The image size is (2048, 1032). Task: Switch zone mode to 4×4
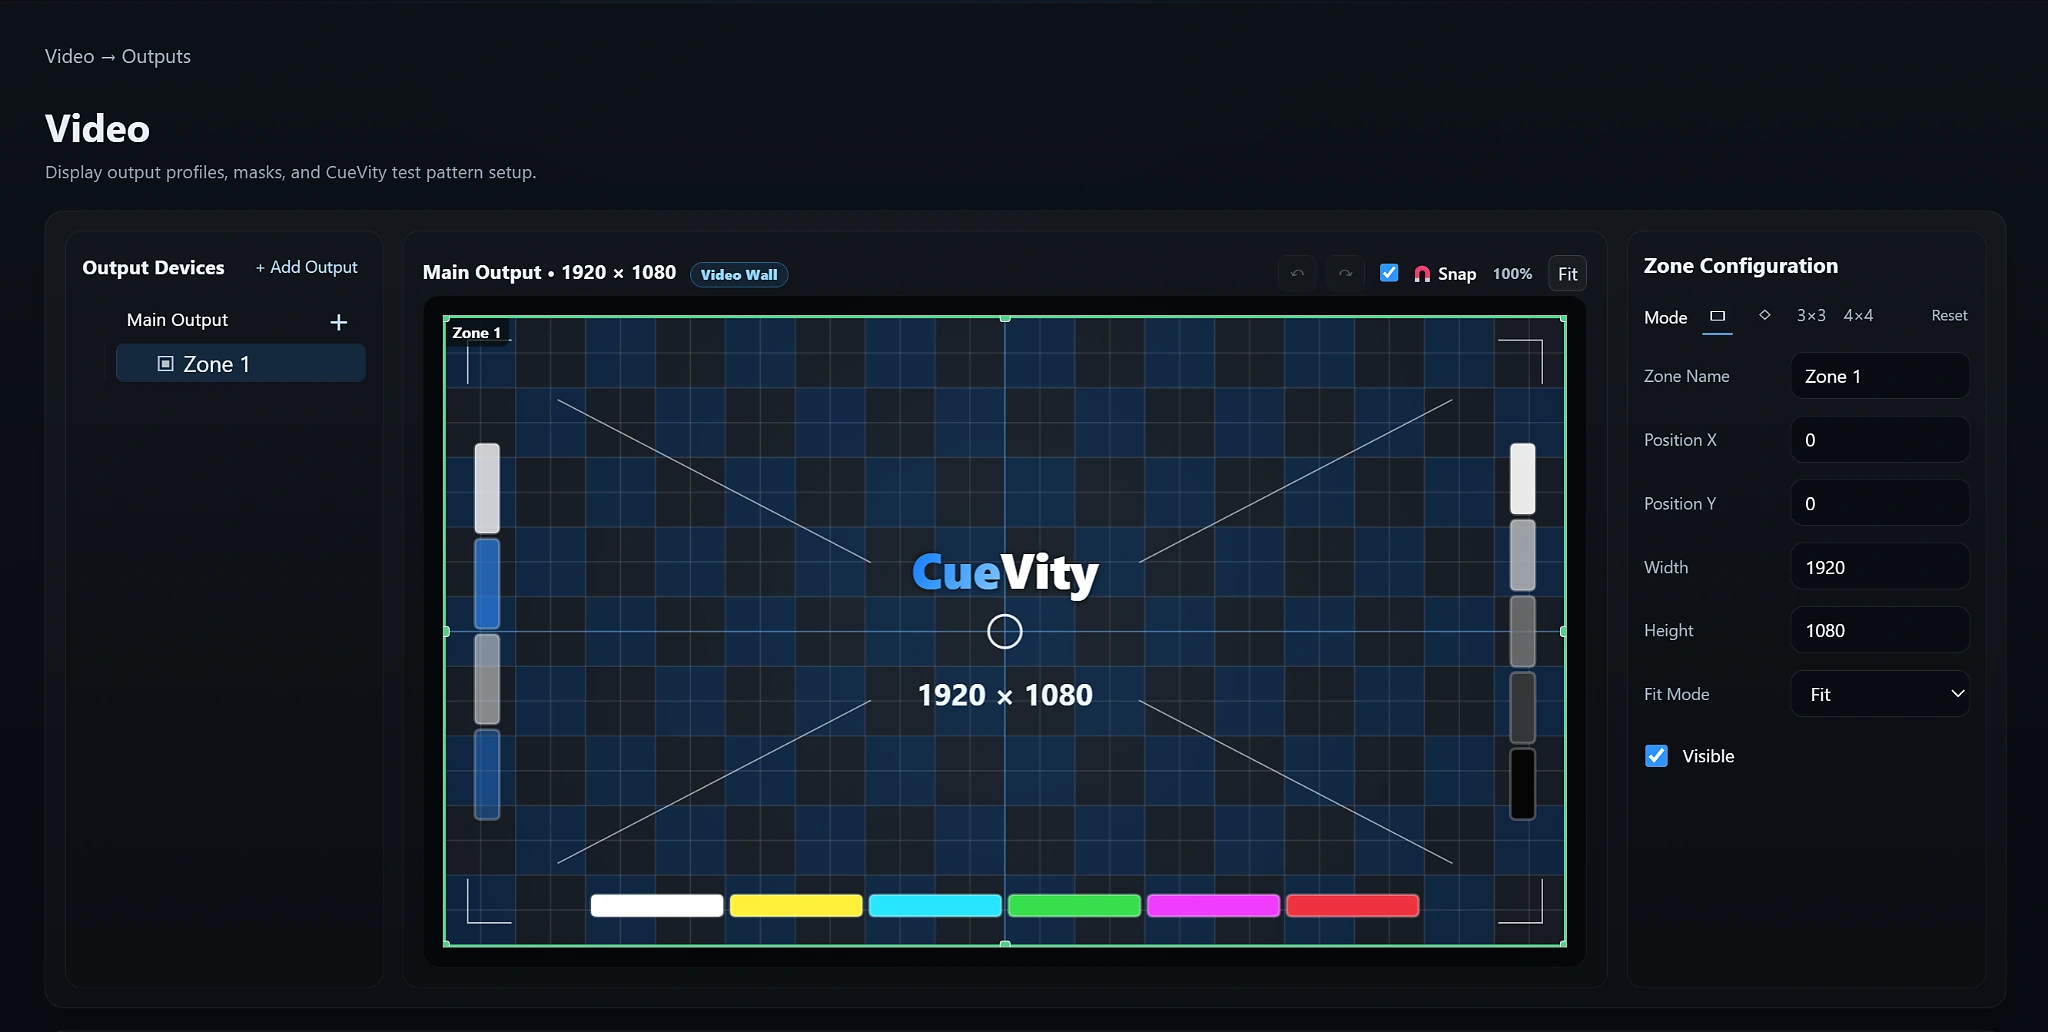pos(1858,316)
